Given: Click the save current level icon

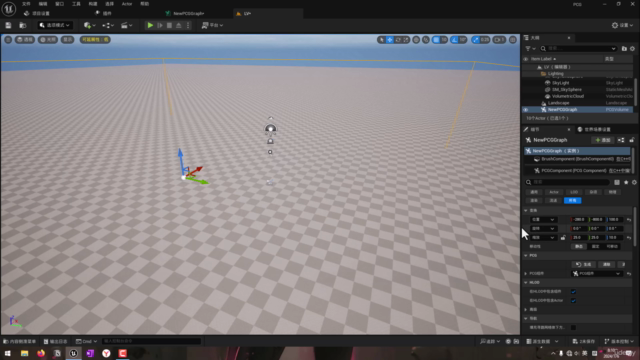Looking at the screenshot, I should 8,25.
